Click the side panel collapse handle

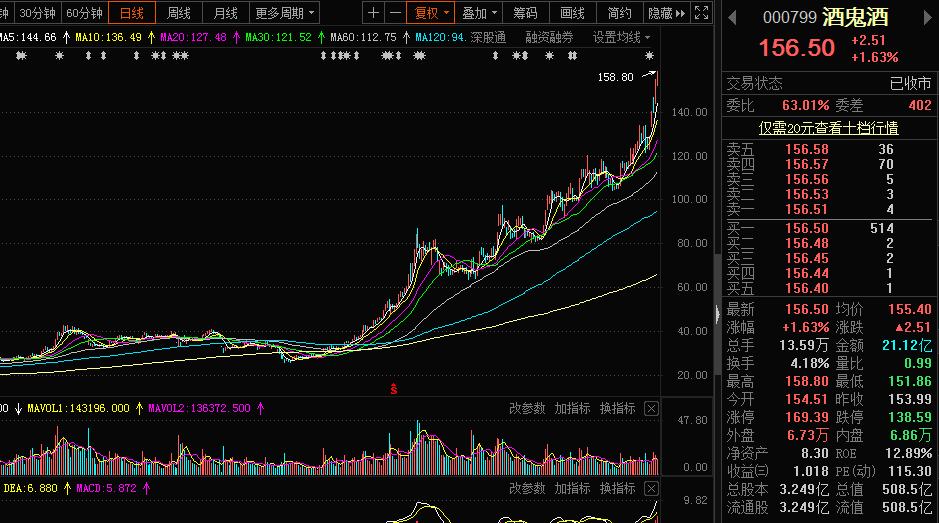pyautogui.click(x=716, y=313)
